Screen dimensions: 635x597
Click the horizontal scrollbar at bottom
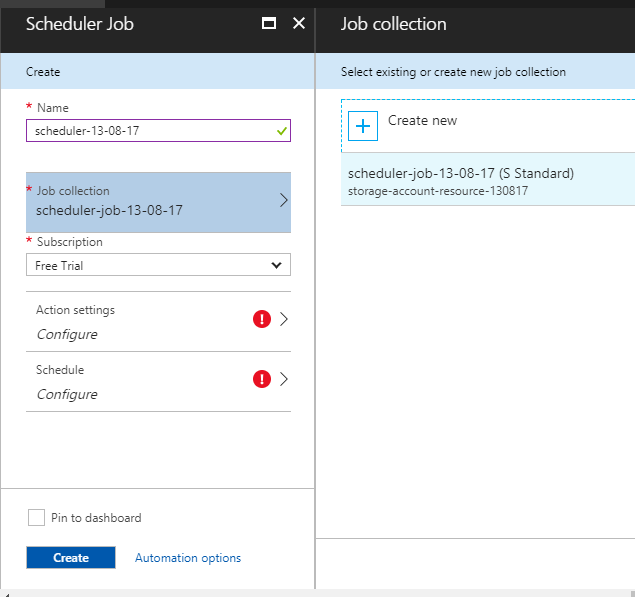point(317,593)
